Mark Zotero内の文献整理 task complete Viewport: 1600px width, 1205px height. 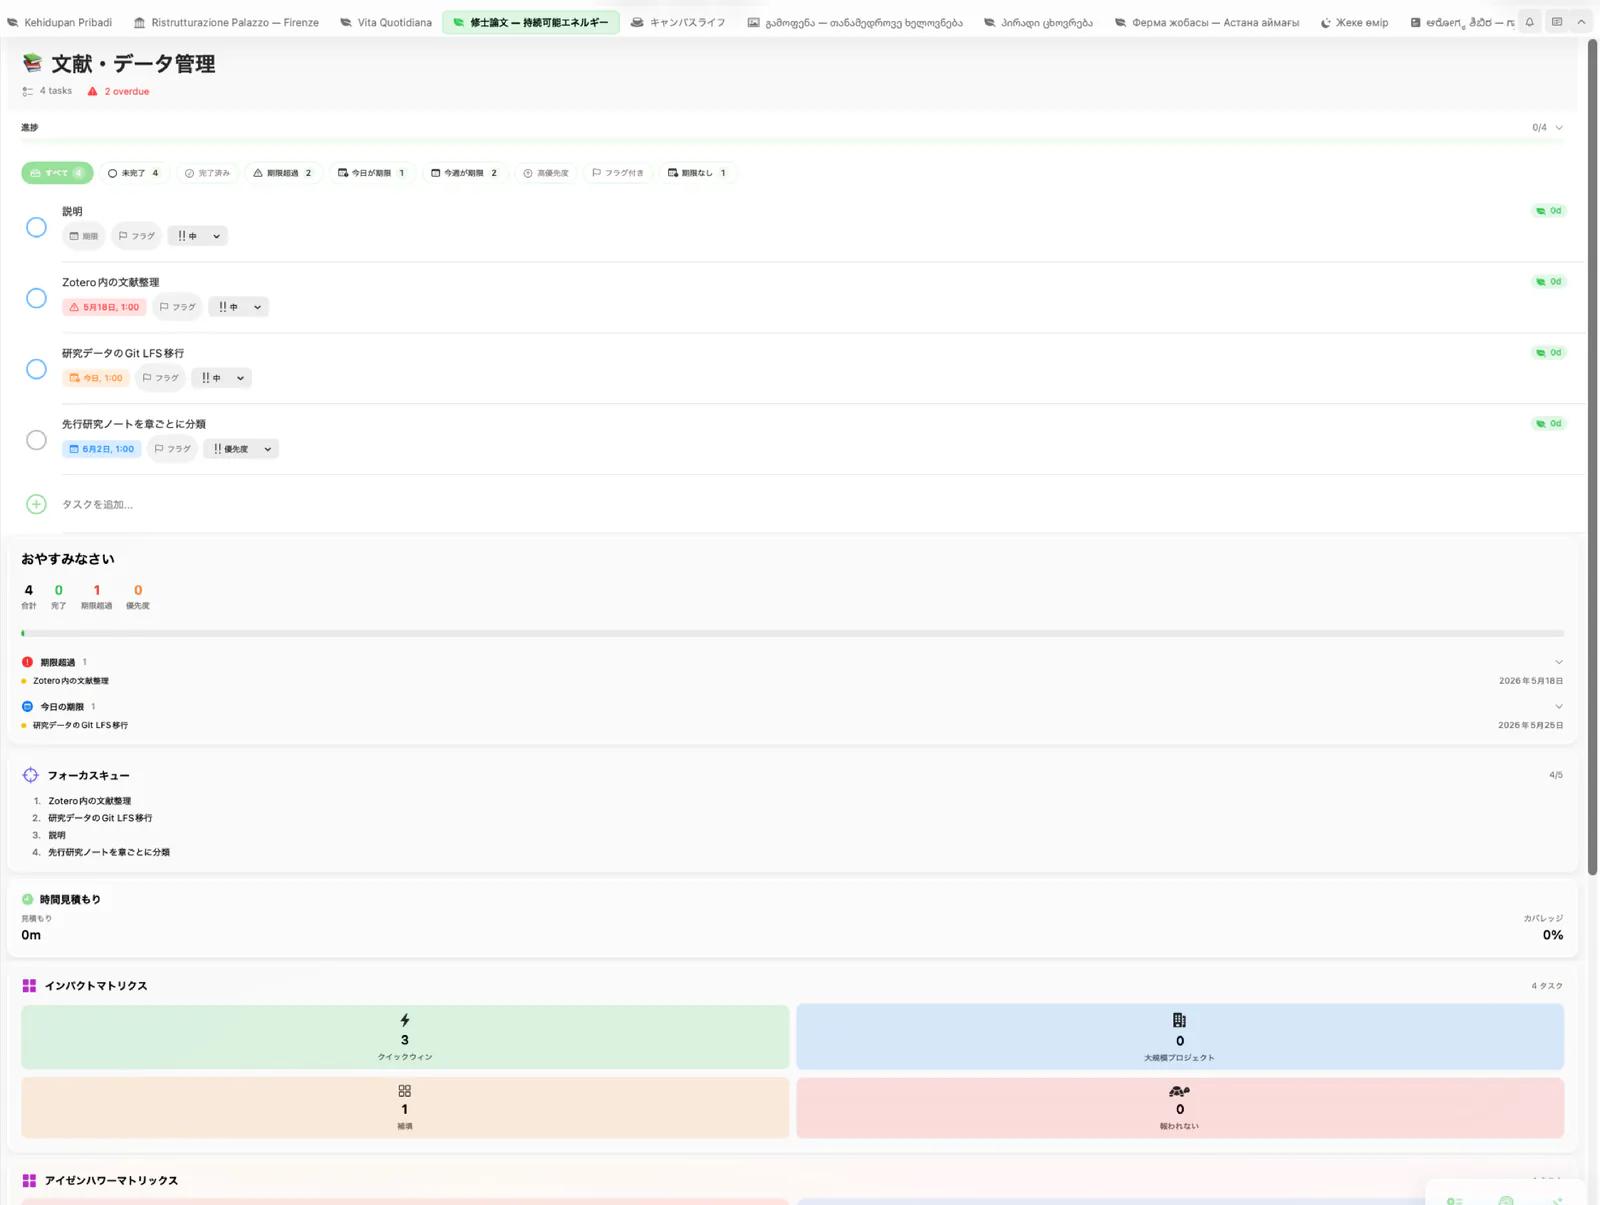pyautogui.click(x=36, y=298)
